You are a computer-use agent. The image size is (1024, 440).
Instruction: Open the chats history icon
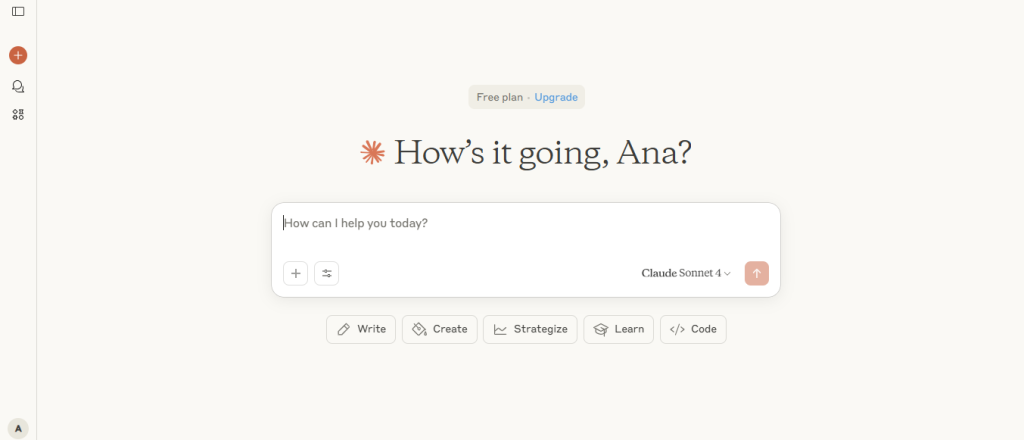click(18, 87)
